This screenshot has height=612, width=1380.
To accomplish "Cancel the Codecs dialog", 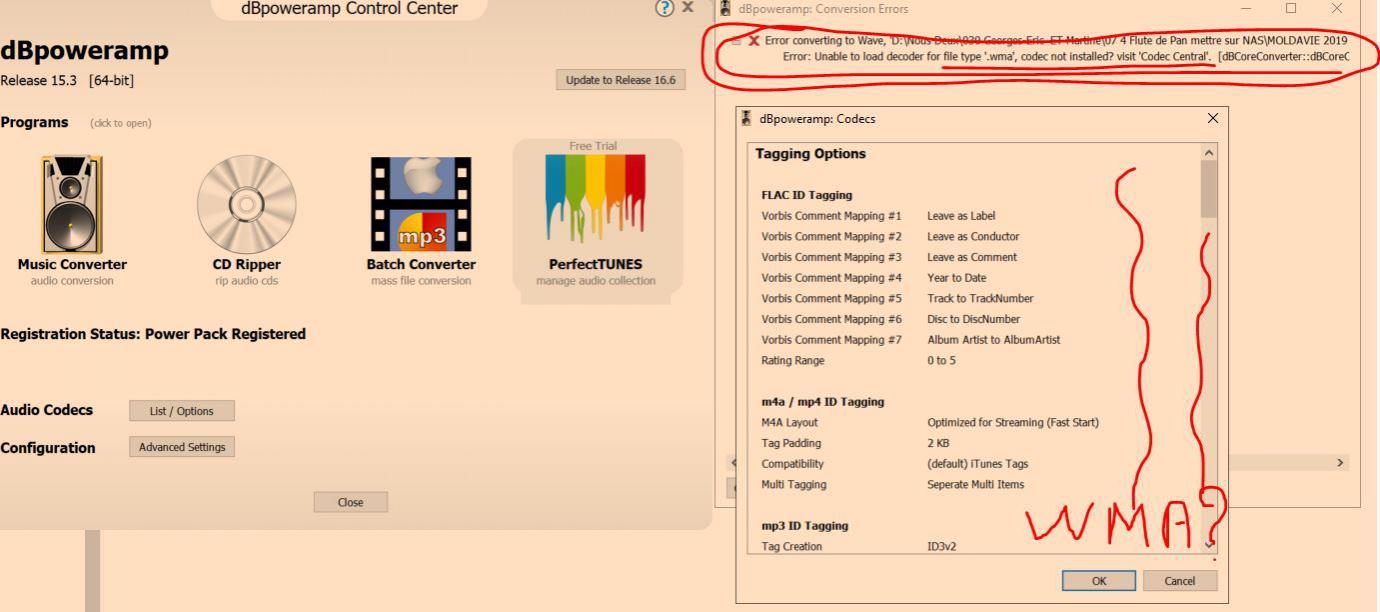I will [x=1180, y=581].
